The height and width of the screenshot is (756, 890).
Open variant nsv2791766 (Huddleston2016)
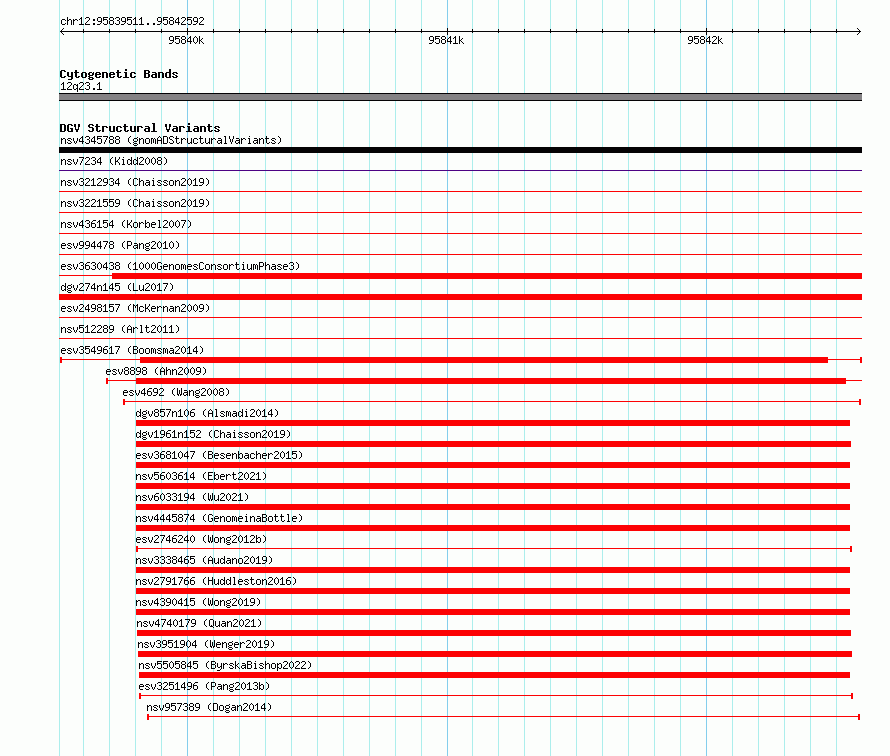(216, 581)
